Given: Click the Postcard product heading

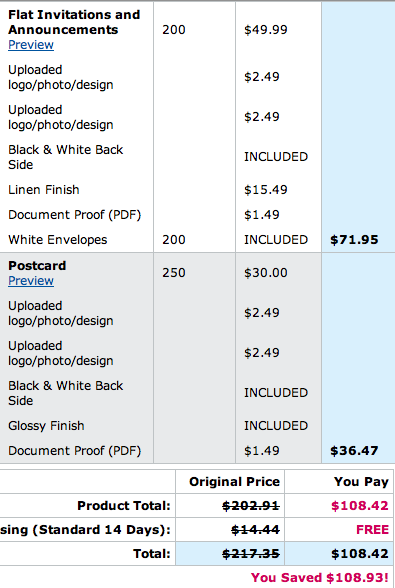Looking at the screenshot, I should (37, 266).
